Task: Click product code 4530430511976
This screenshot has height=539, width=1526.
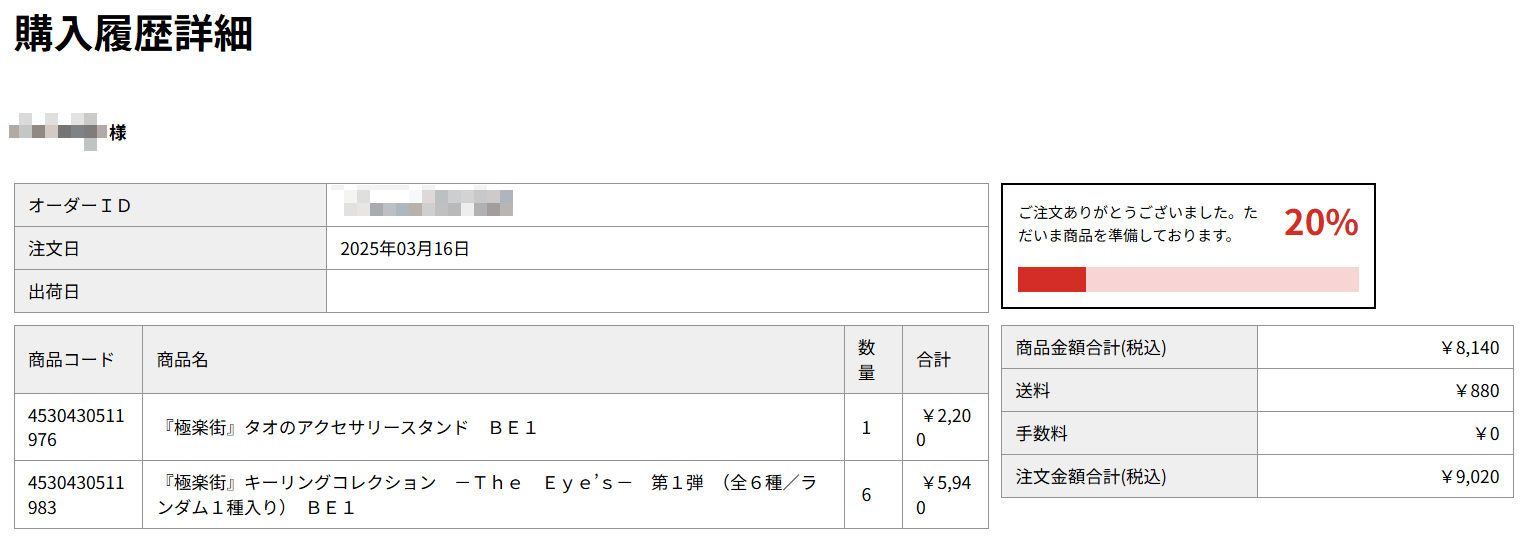Action: tap(77, 428)
